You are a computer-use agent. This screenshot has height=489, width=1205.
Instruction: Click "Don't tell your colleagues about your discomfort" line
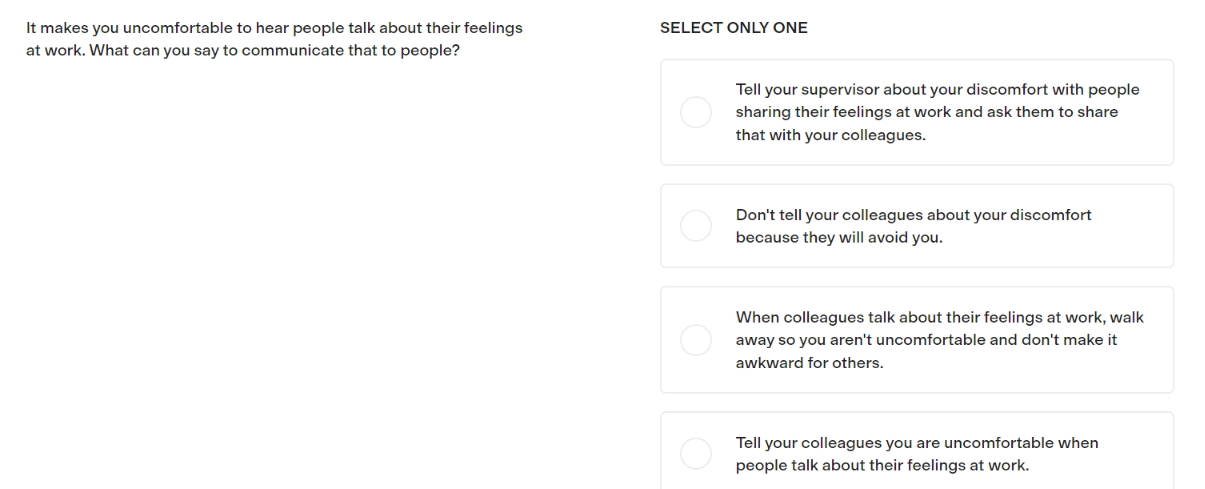click(x=913, y=215)
